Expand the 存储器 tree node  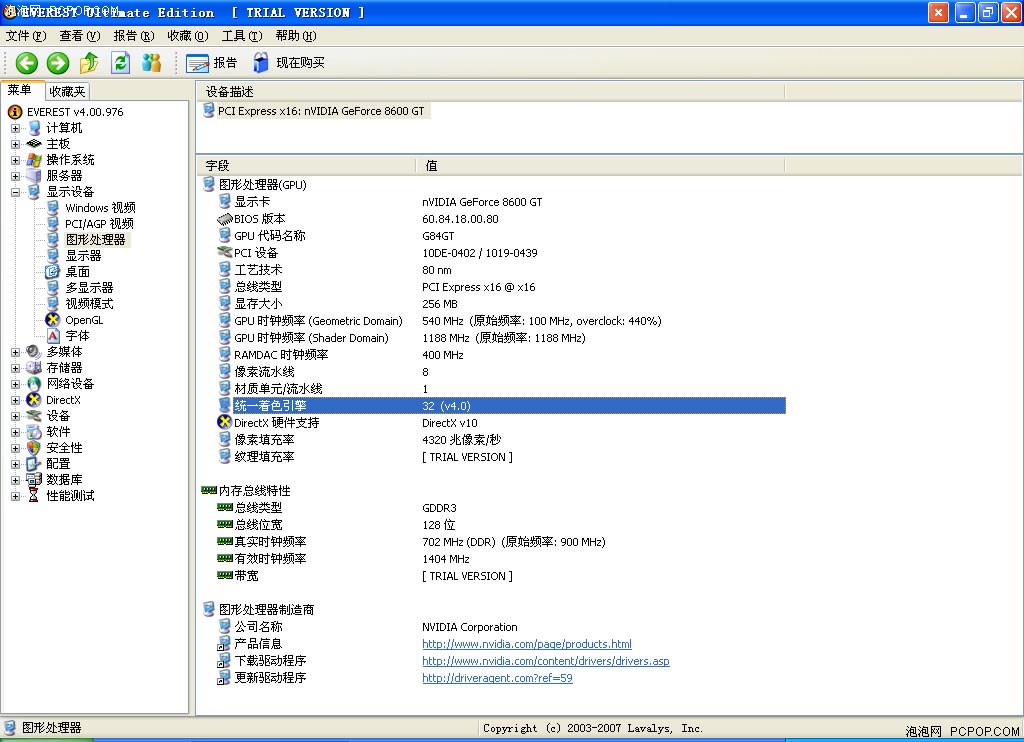click(16, 368)
